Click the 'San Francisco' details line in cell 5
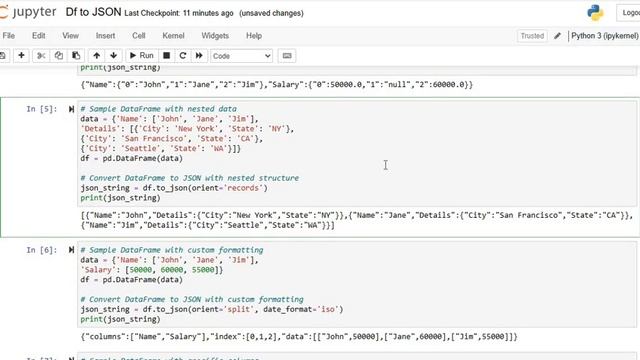The height and width of the screenshot is (360, 640). point(172,138)
